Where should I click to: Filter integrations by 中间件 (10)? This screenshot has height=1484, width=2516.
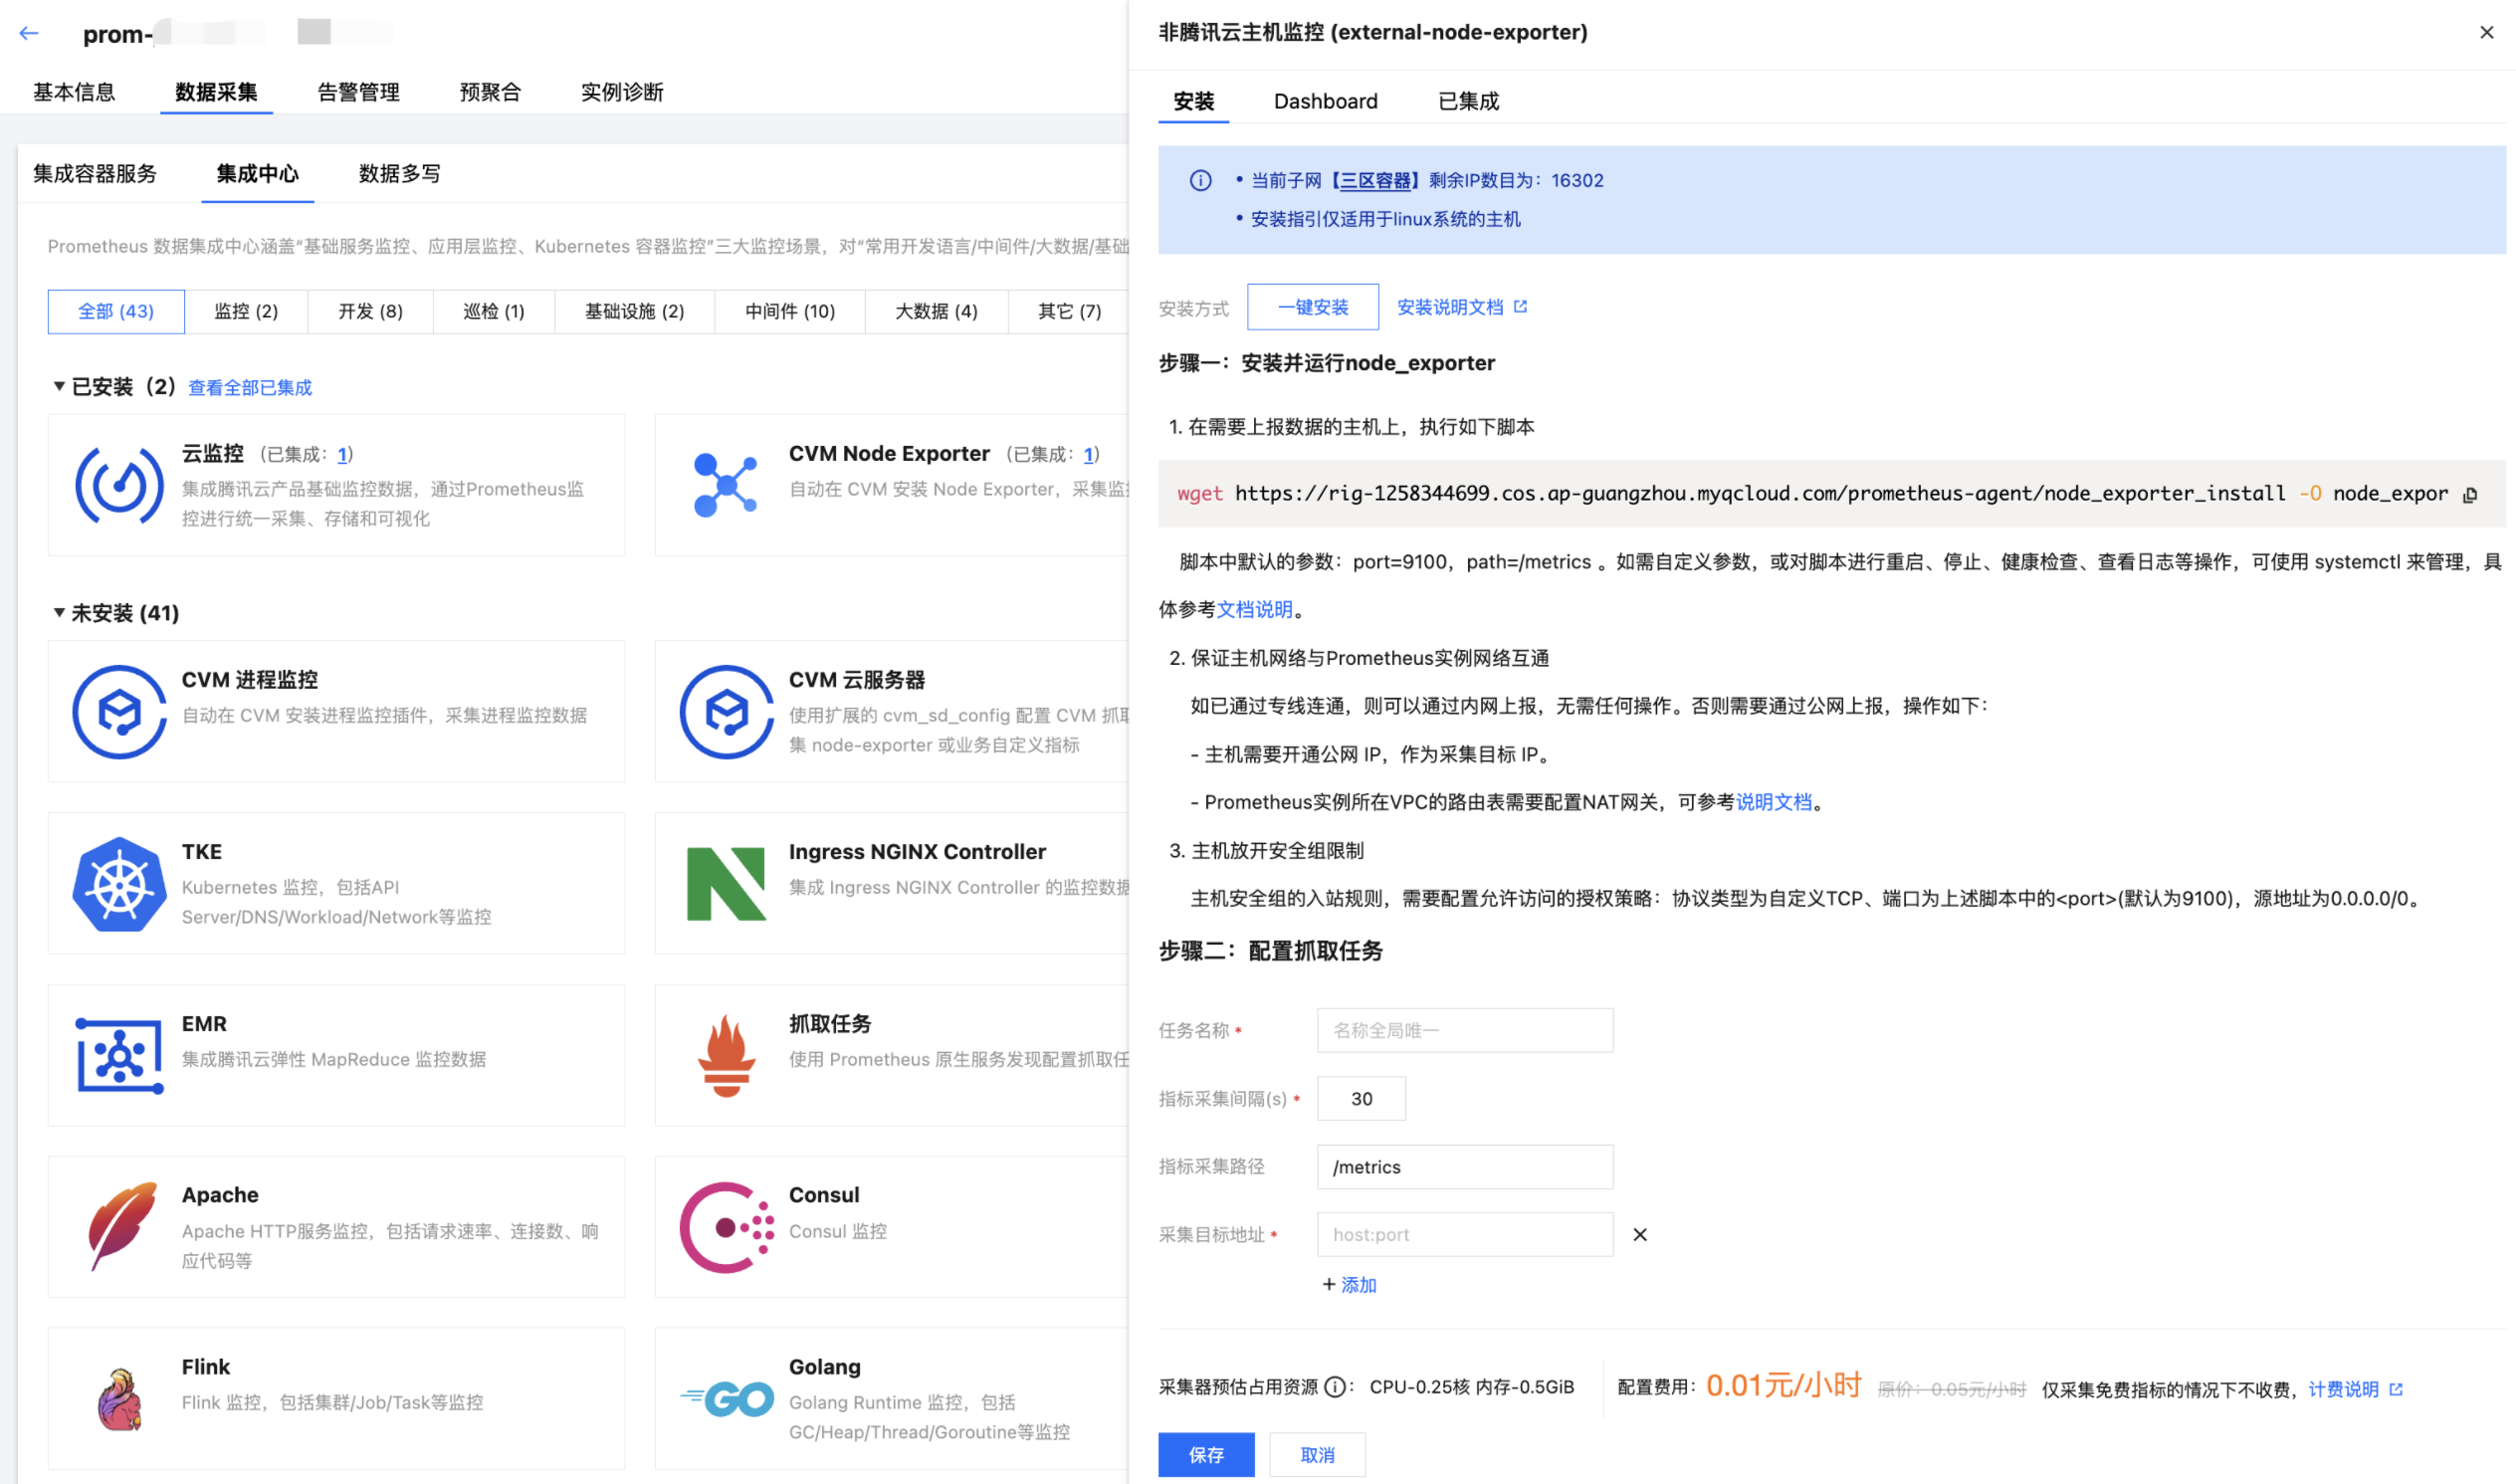789,311
